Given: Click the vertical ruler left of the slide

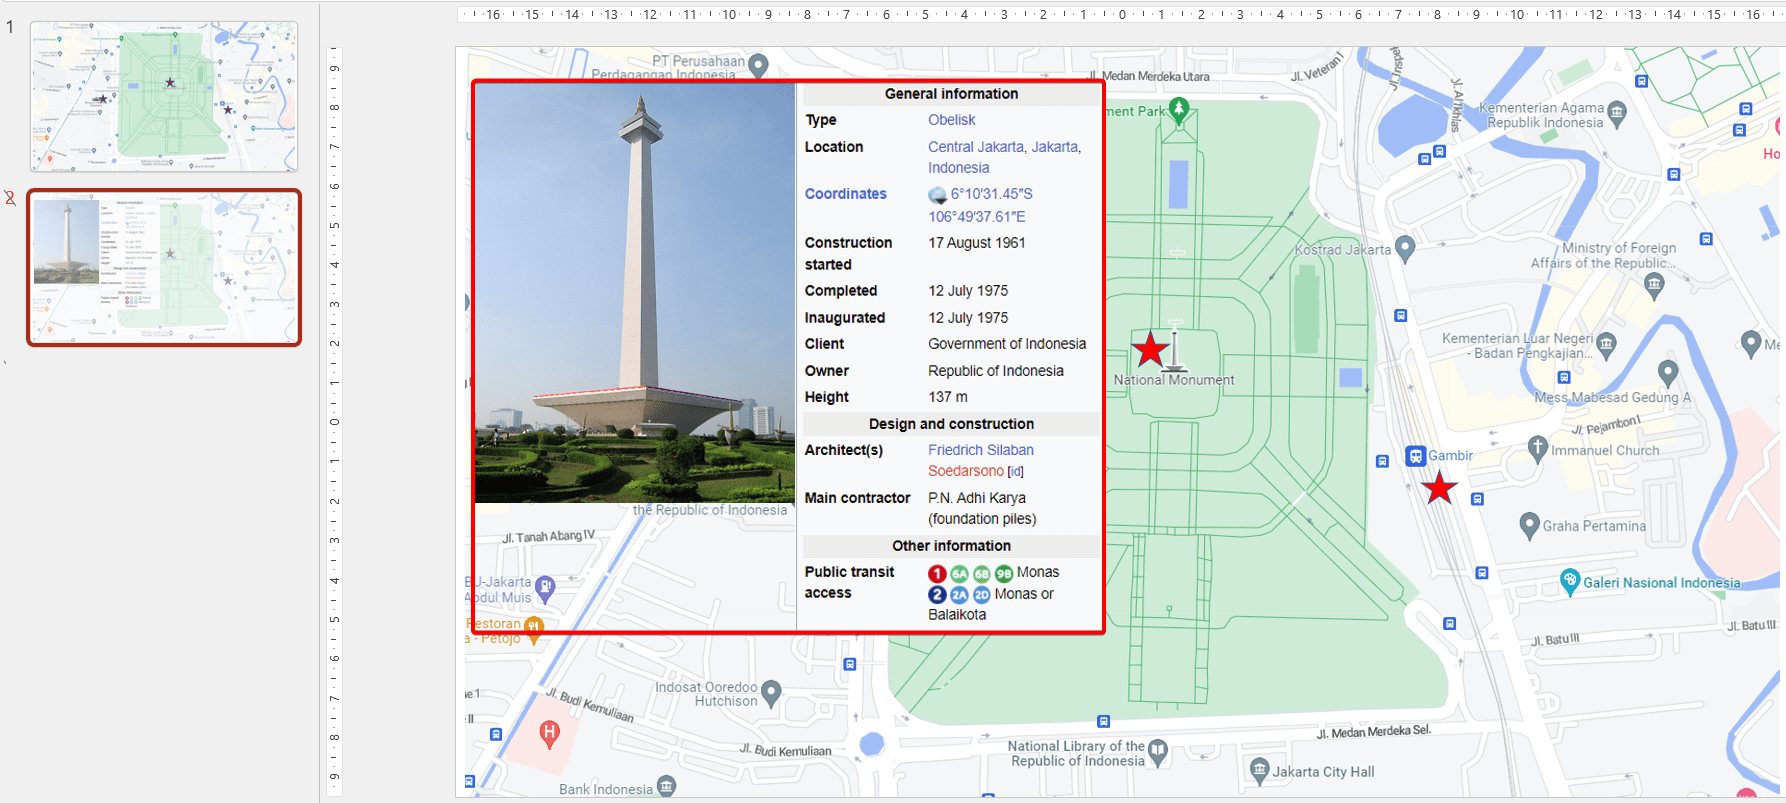Looking at the screenshot, I should coord(334,420).
